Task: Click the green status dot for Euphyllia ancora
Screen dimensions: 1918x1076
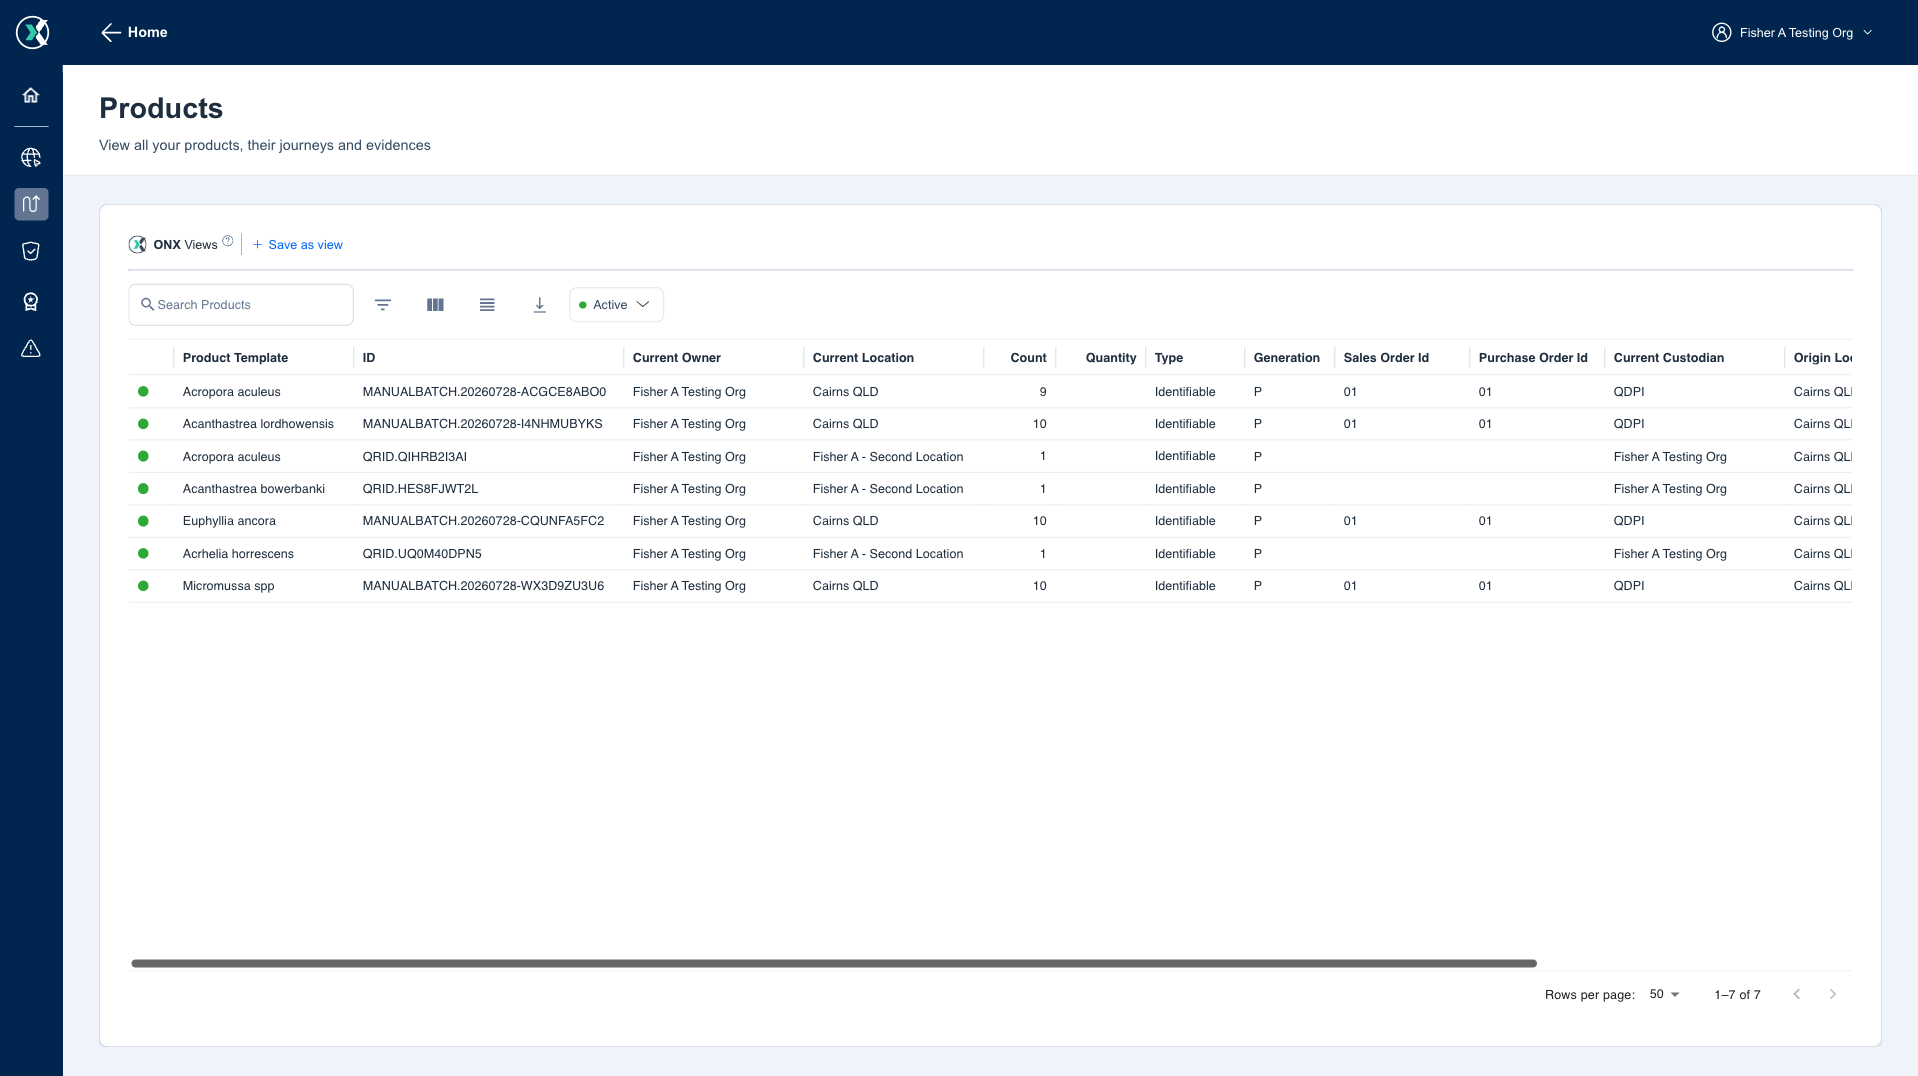Action: click(x=143, y=521)
